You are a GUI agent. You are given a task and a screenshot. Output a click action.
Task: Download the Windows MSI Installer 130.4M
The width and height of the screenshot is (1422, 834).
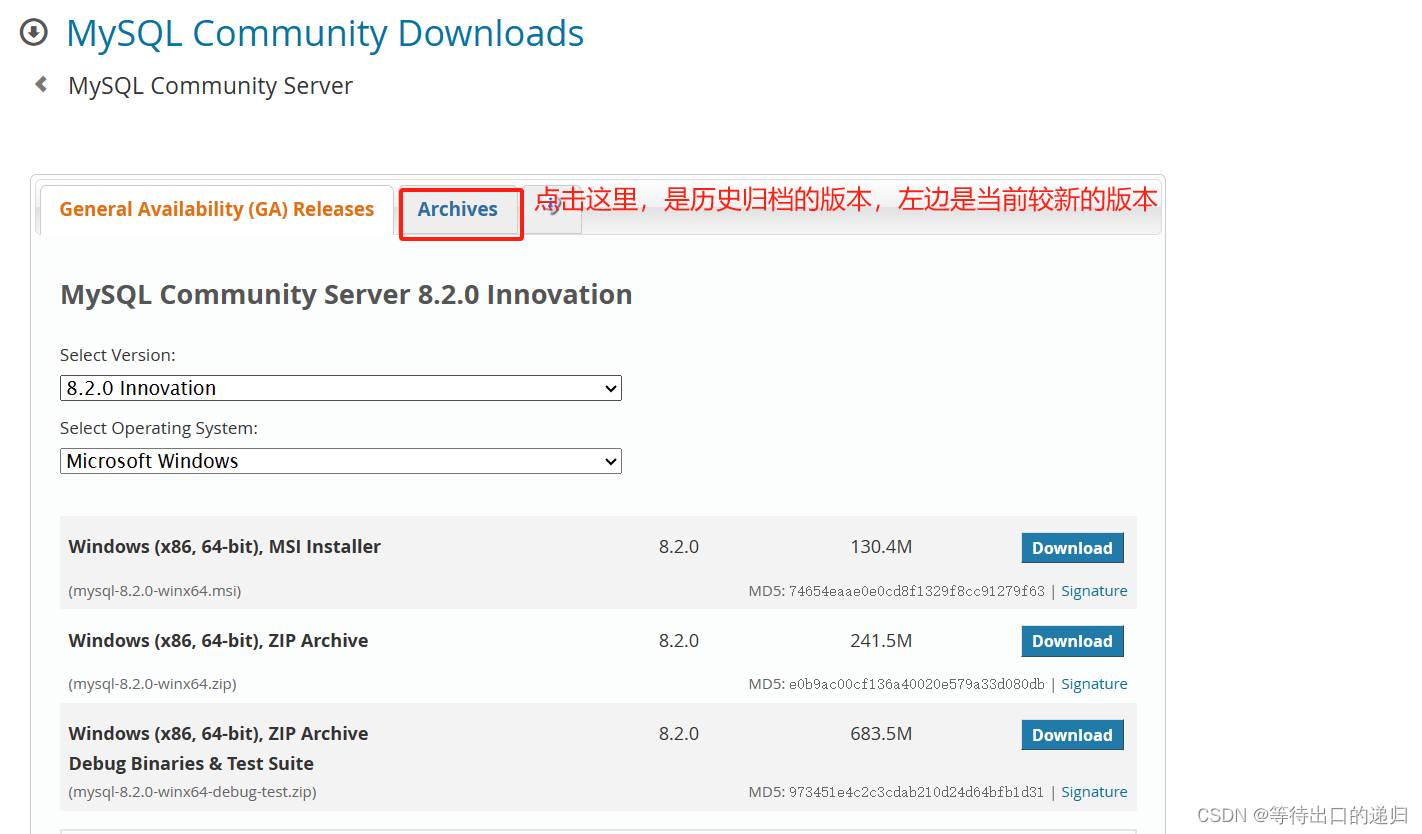point(1072,548)
